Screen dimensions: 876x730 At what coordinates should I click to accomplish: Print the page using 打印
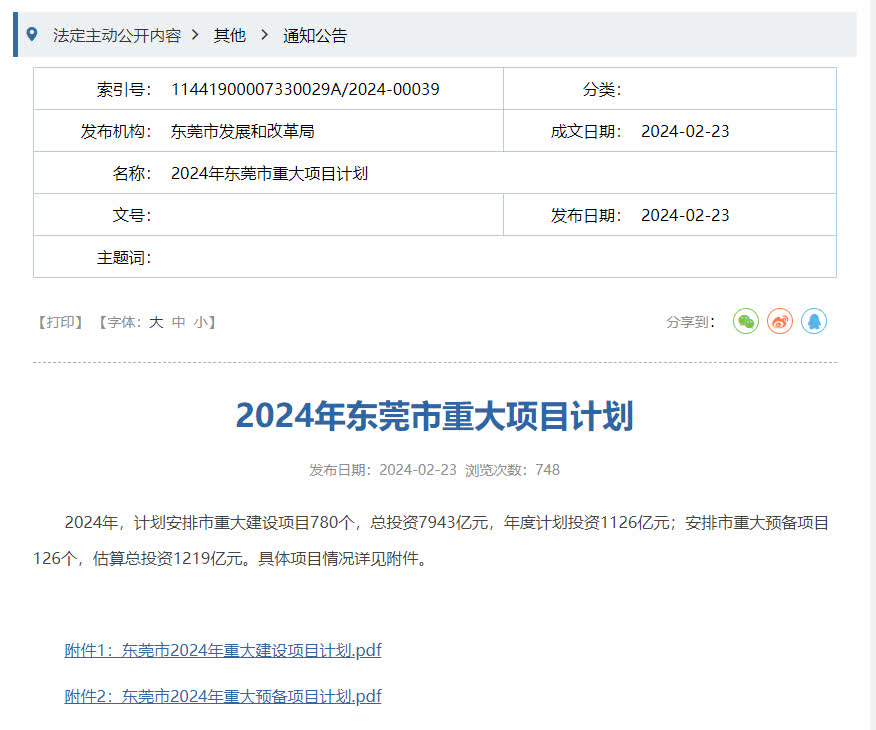pyautogui.click(x=60, y=322)
